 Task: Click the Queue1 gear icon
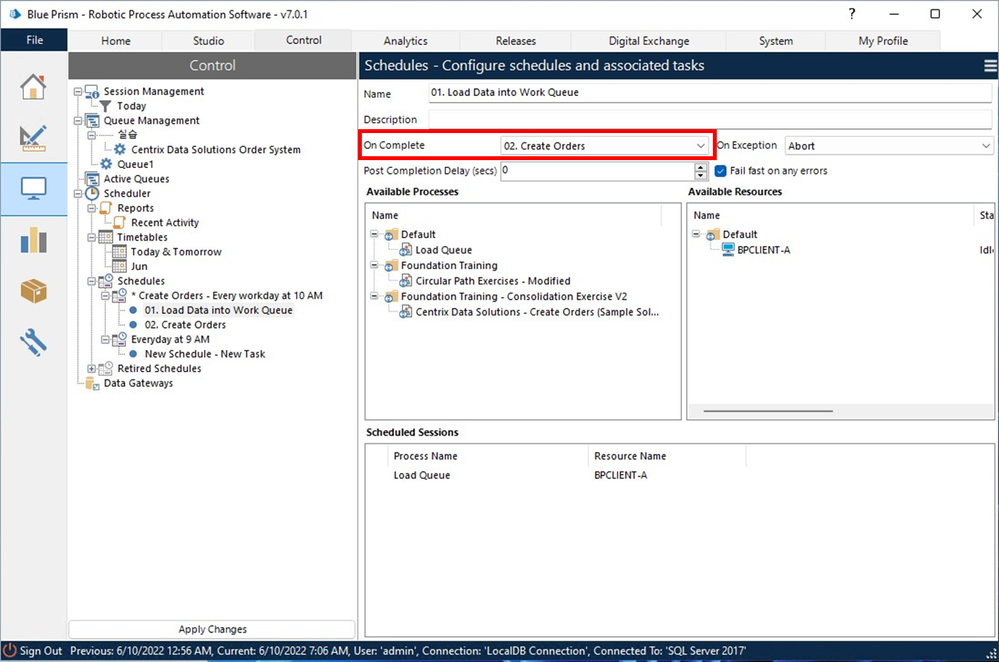pyautogui.click(x=106, y=164)
